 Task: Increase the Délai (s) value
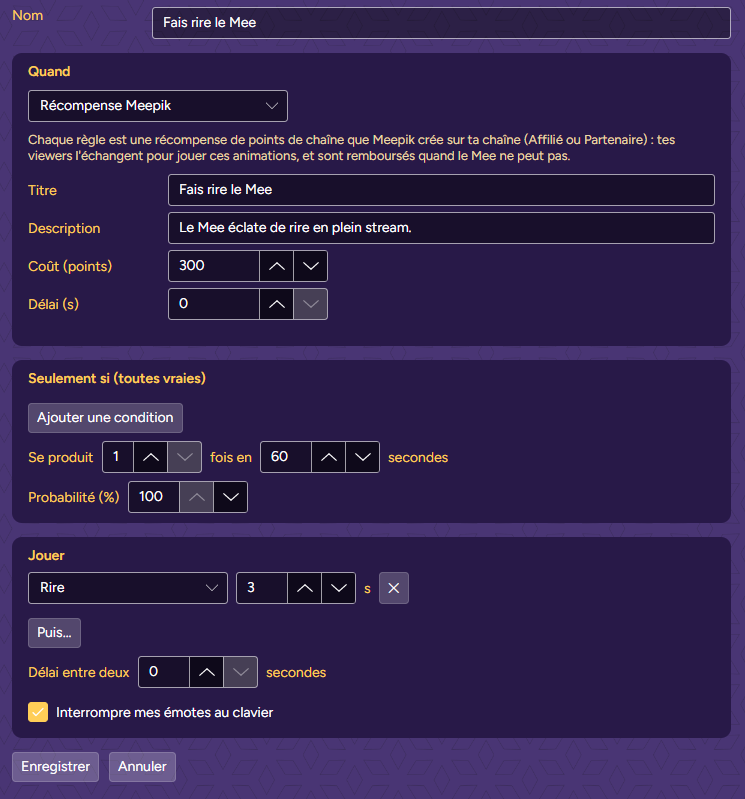(x=276, y=304)
